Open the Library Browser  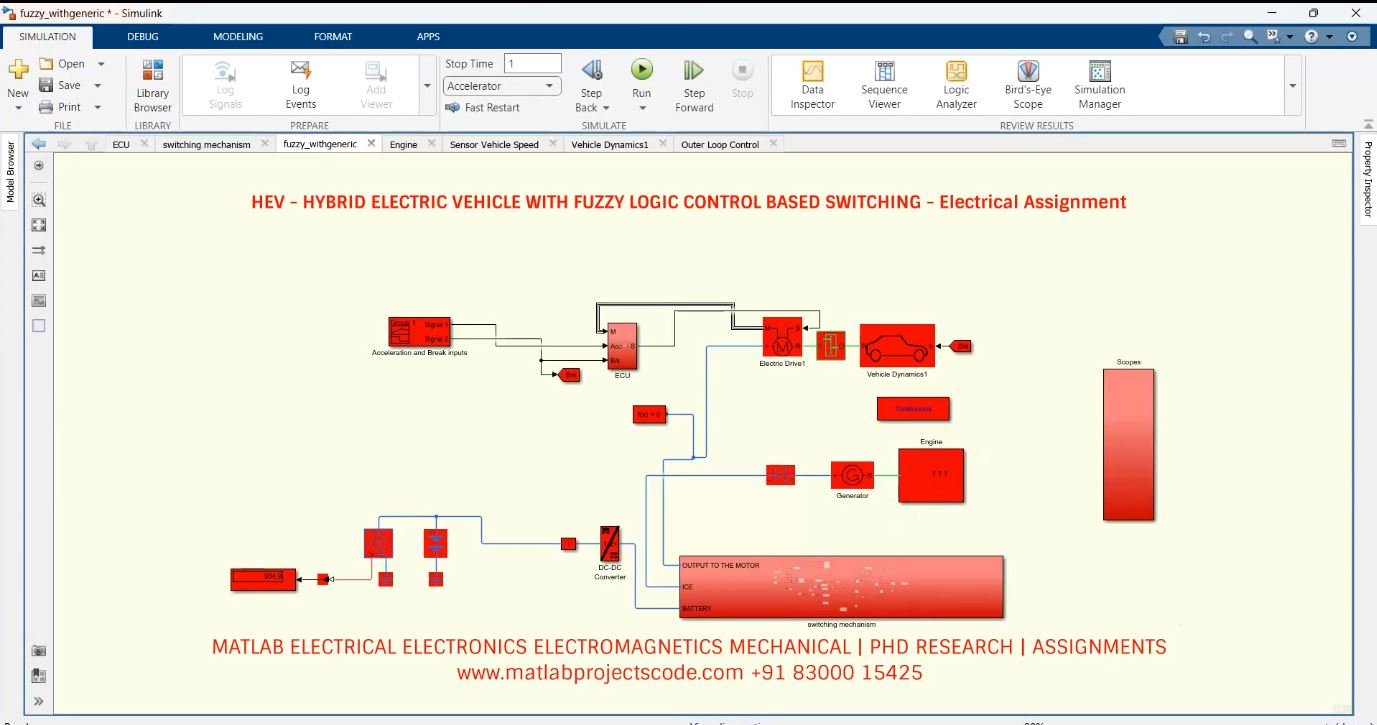[x=151, y=85]
